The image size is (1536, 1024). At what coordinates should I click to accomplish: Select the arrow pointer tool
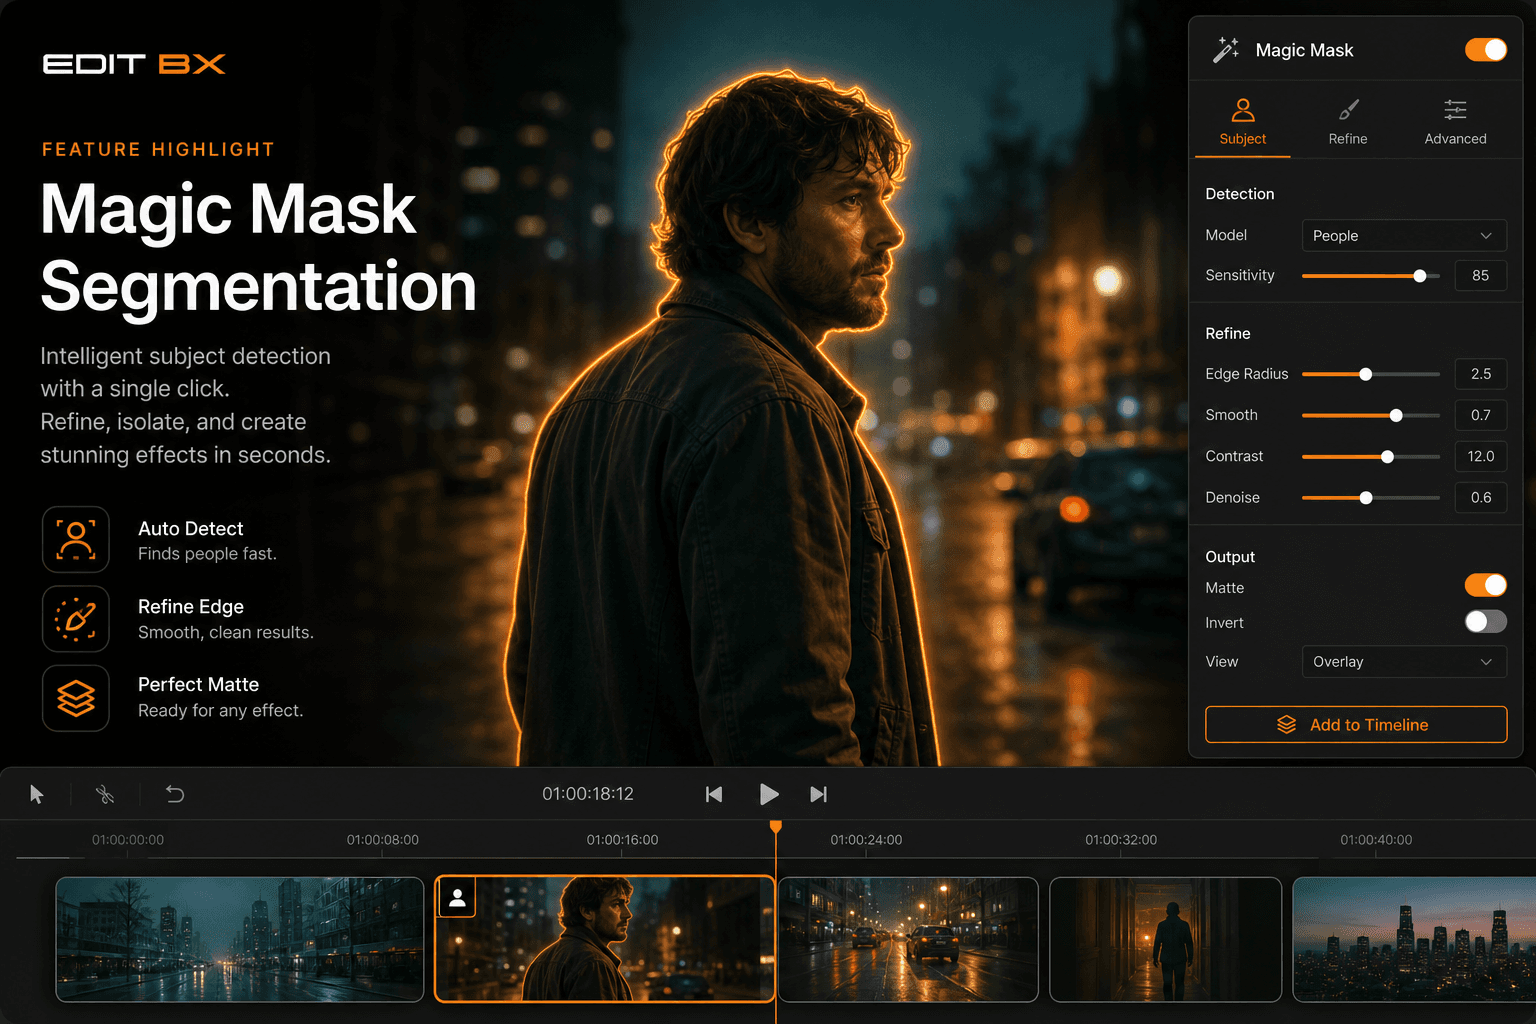(37, 794)
